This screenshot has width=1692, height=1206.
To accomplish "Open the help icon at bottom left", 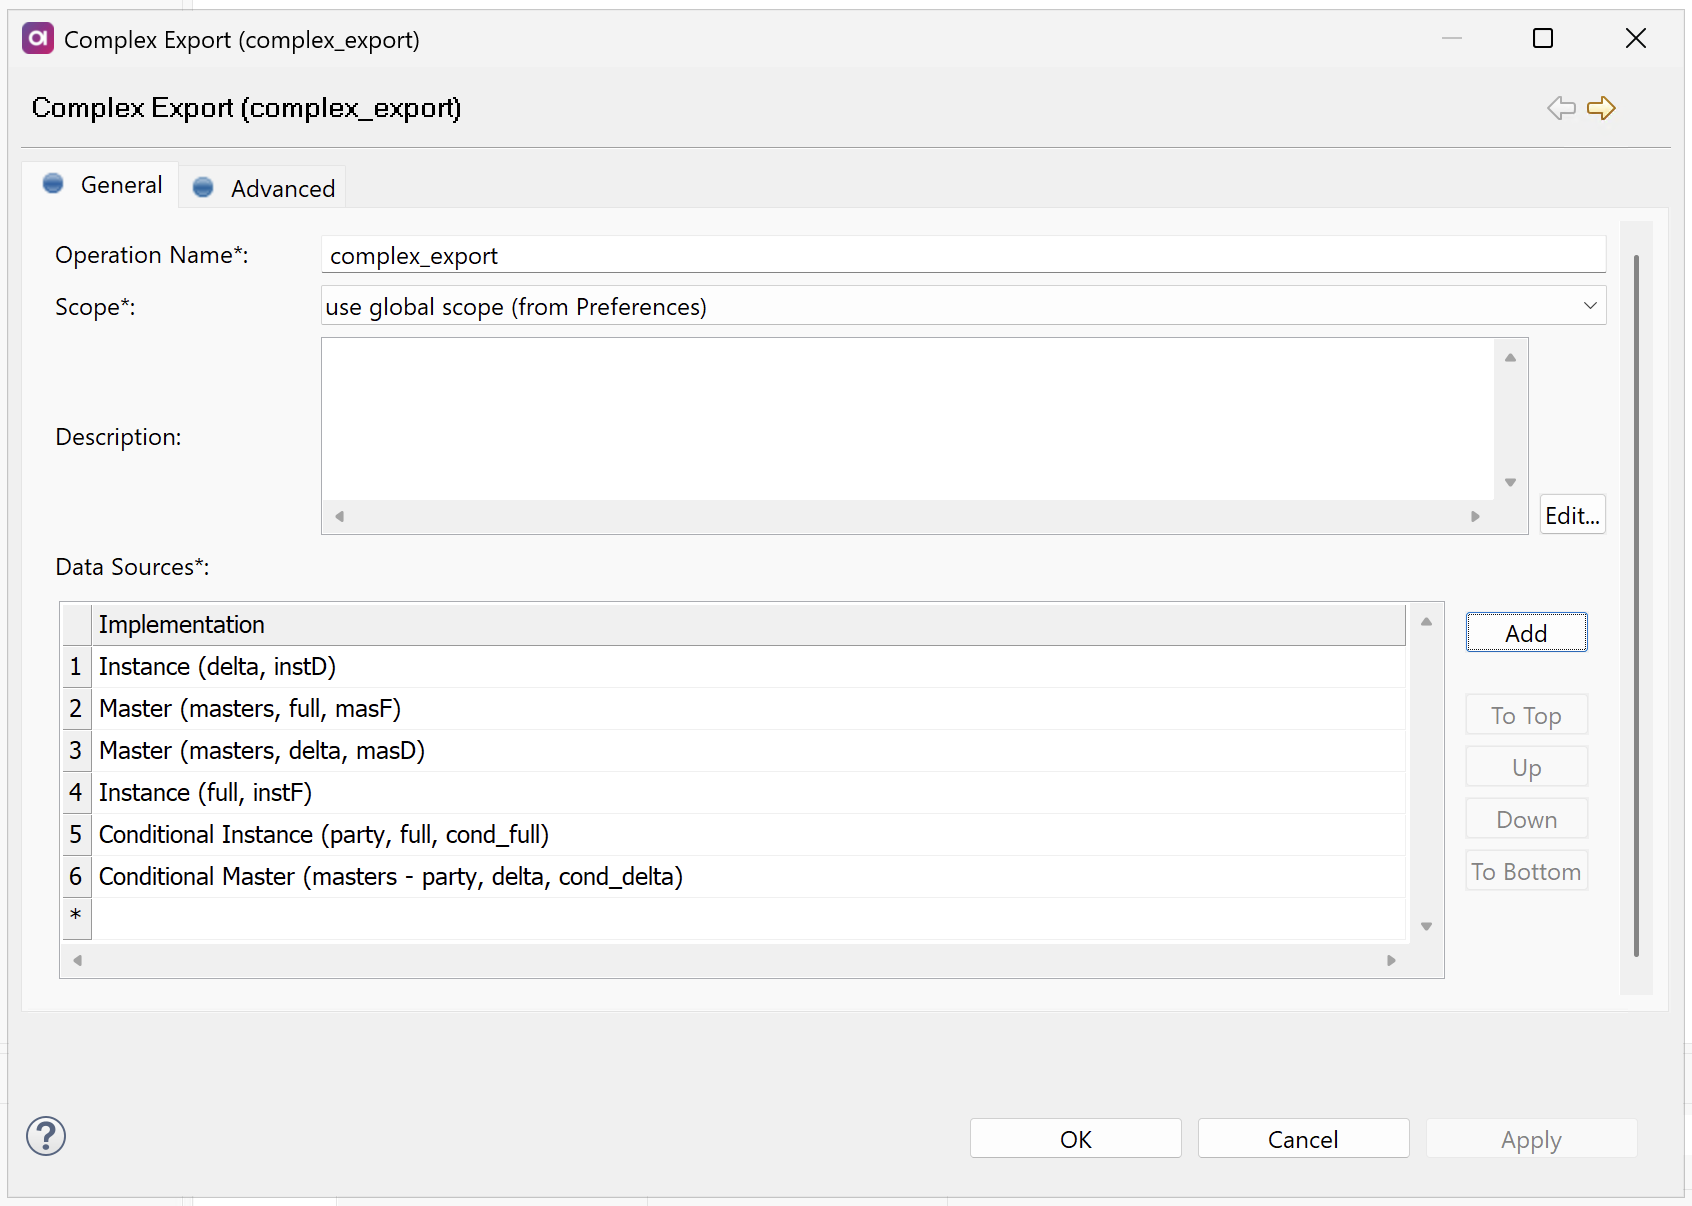I will click(x=45, y=1136).
